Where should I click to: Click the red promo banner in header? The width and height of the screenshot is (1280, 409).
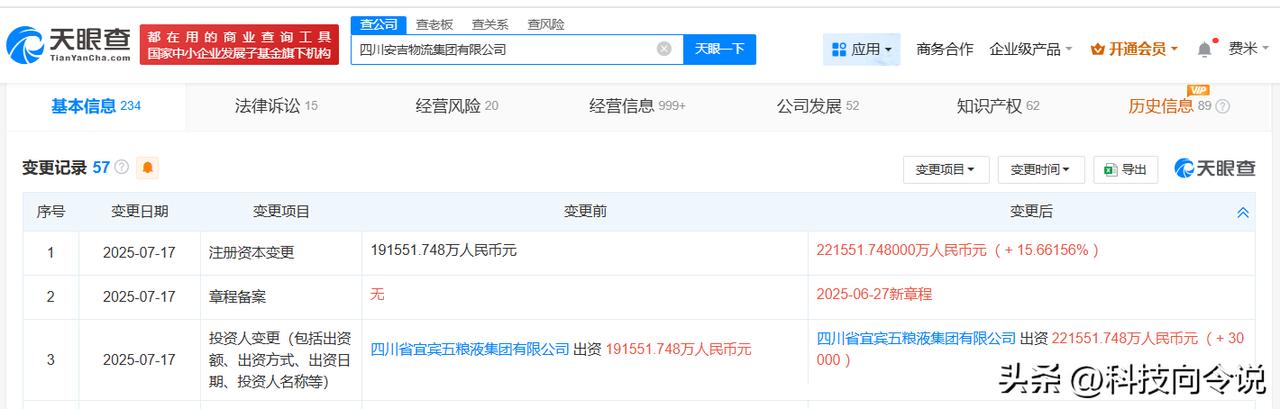click(x=239, y=44)
